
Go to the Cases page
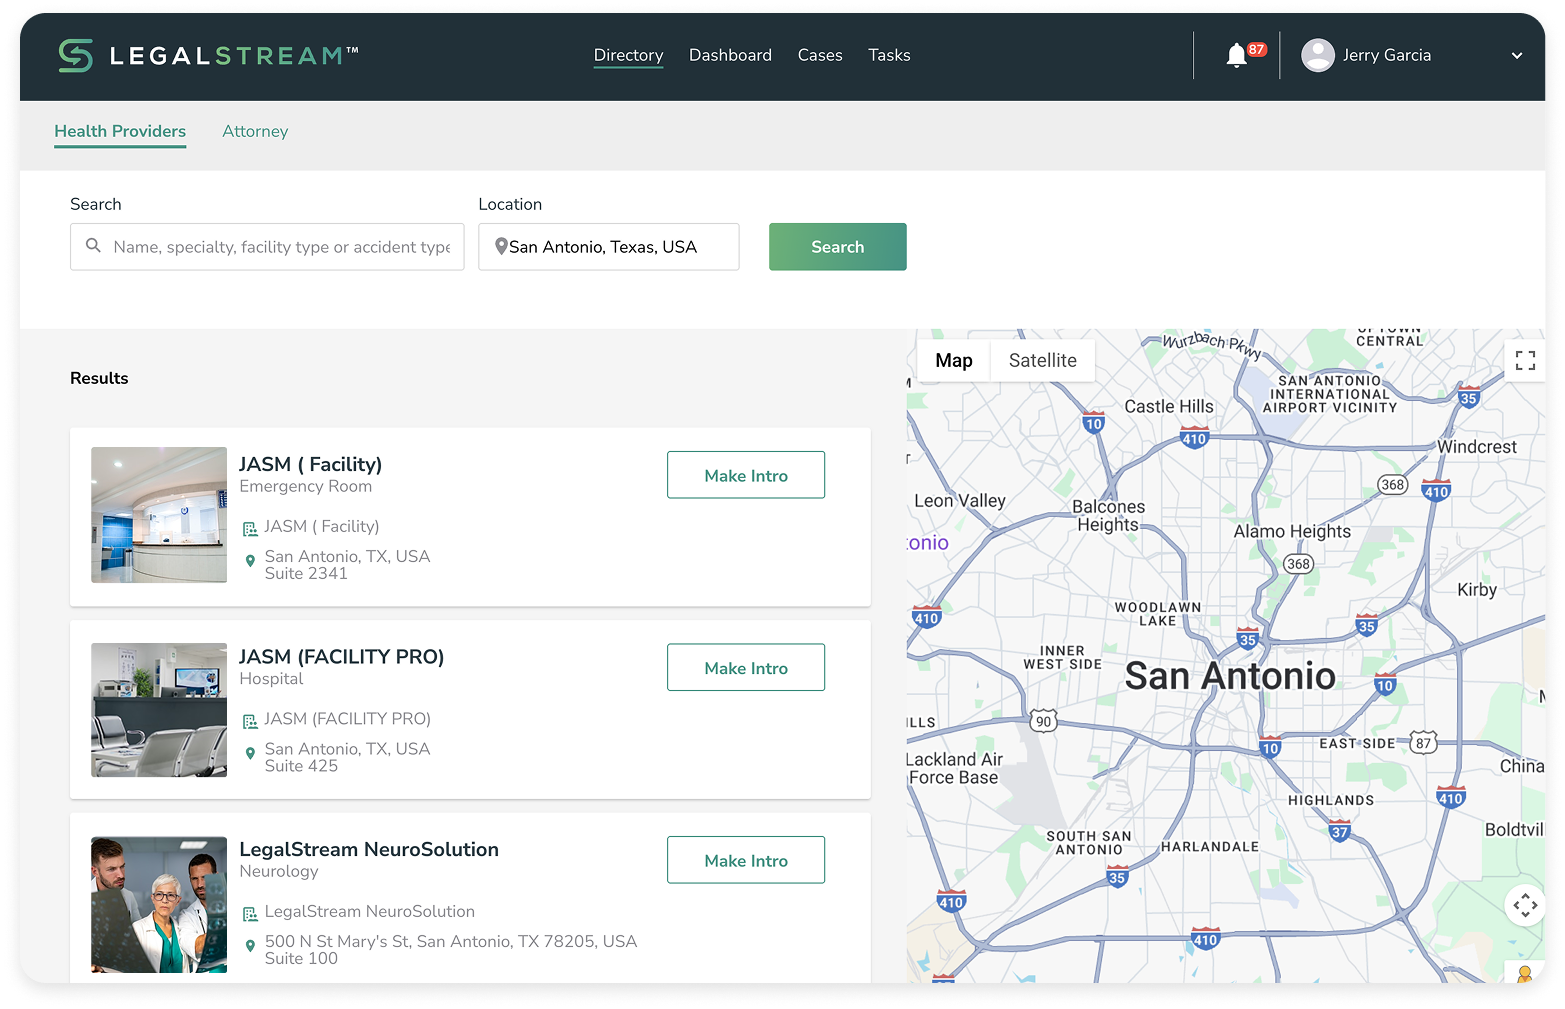coord(819,56)
